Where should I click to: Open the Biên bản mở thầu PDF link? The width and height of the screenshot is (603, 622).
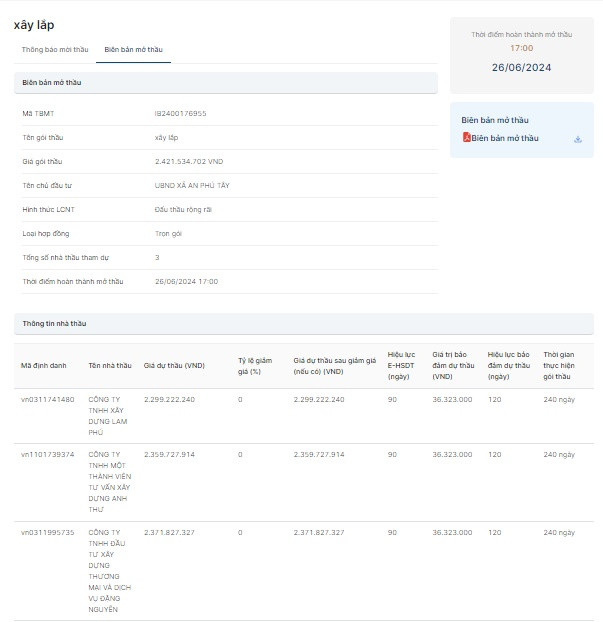pos(504,138)
